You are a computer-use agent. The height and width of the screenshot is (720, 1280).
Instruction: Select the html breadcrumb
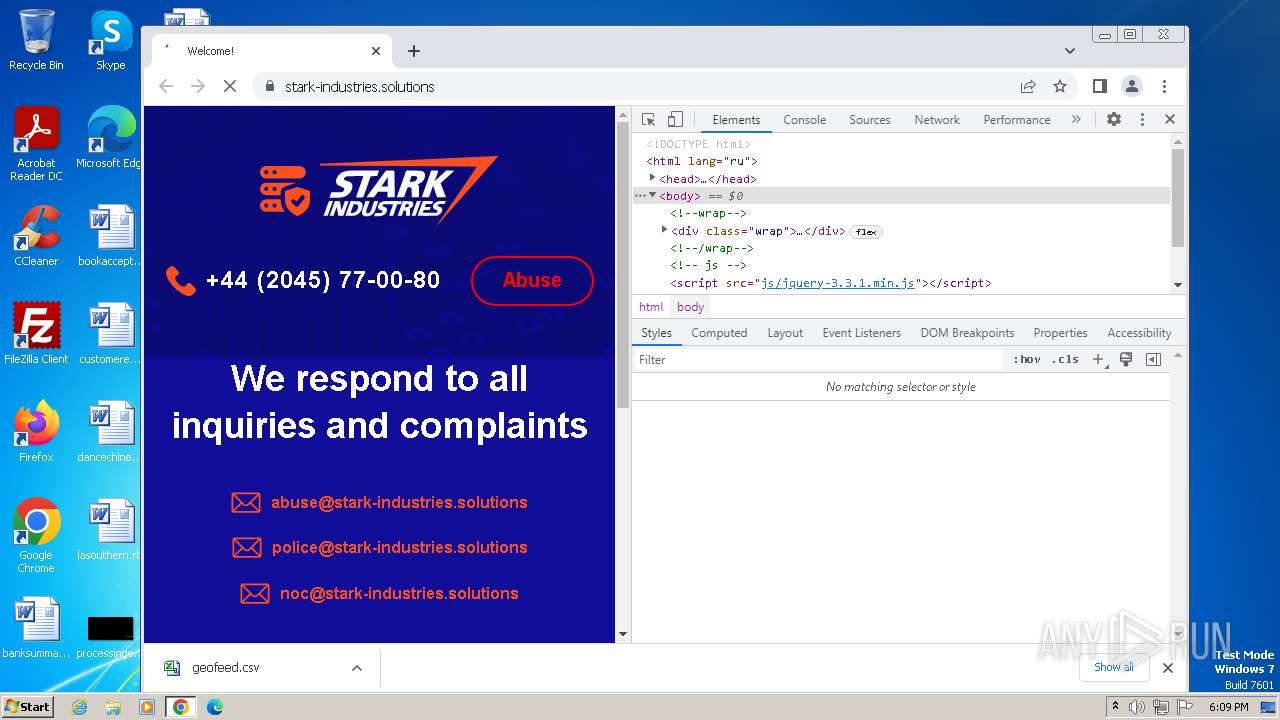tap(651, 307)
